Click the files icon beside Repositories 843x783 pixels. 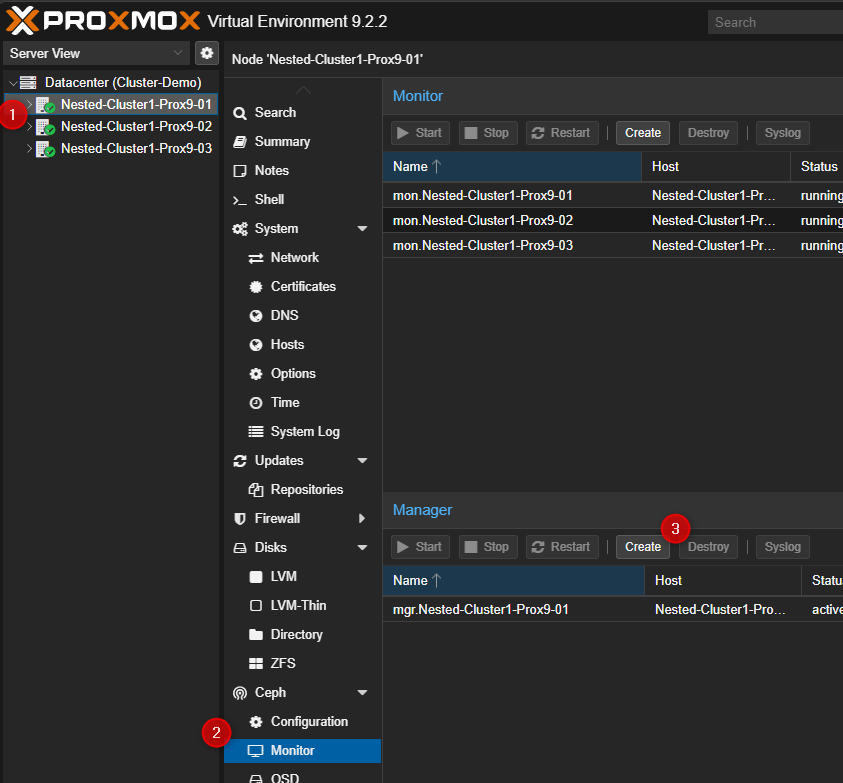click(x=256, y=490)
